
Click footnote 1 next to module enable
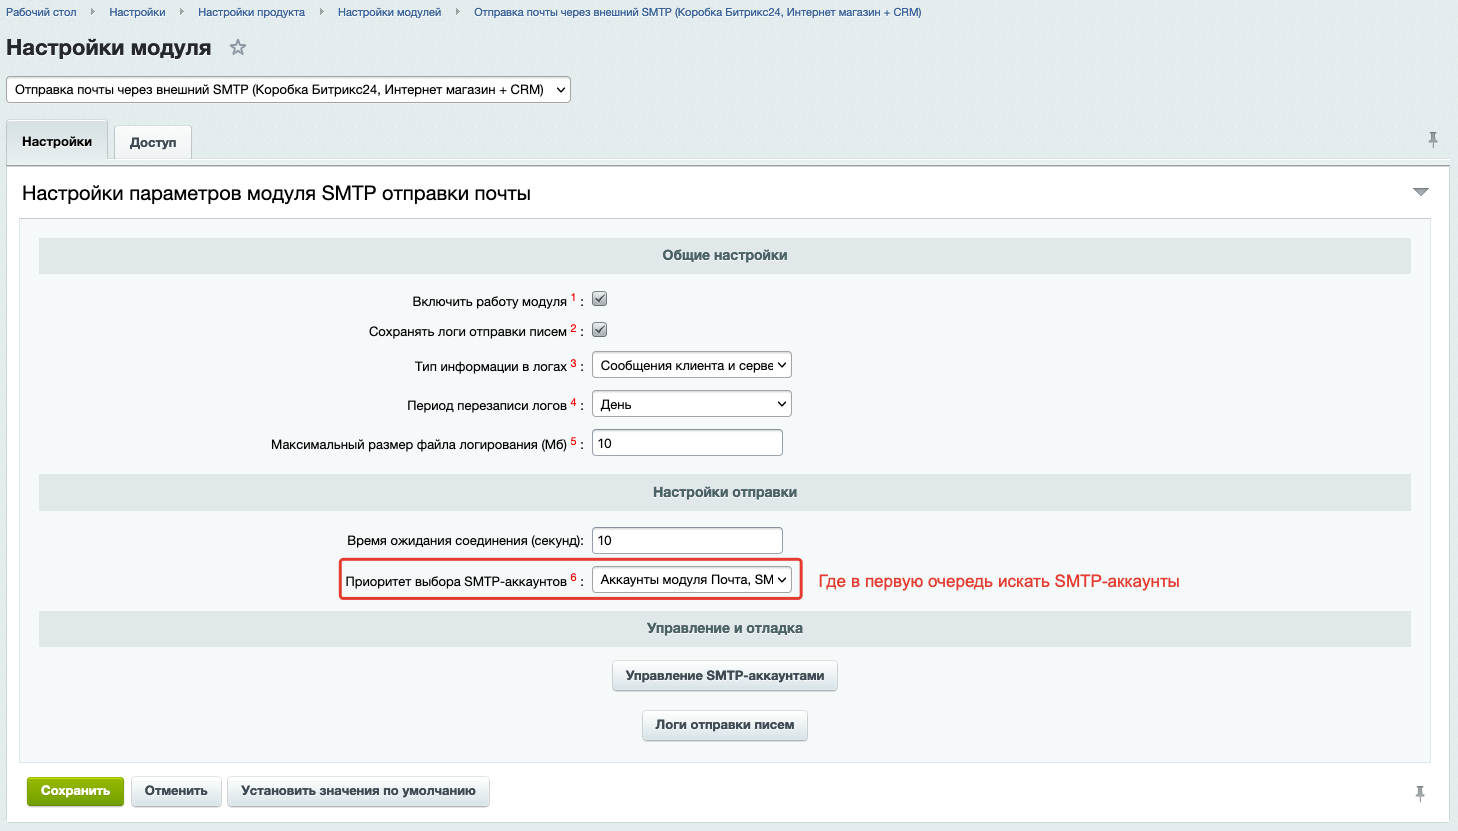point(573,297)
